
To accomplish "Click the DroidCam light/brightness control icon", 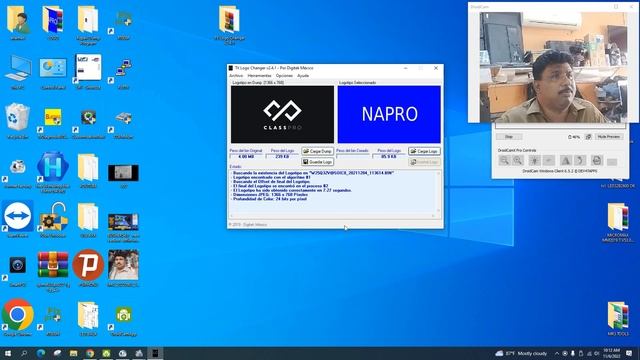I will (x=534, y=160).
